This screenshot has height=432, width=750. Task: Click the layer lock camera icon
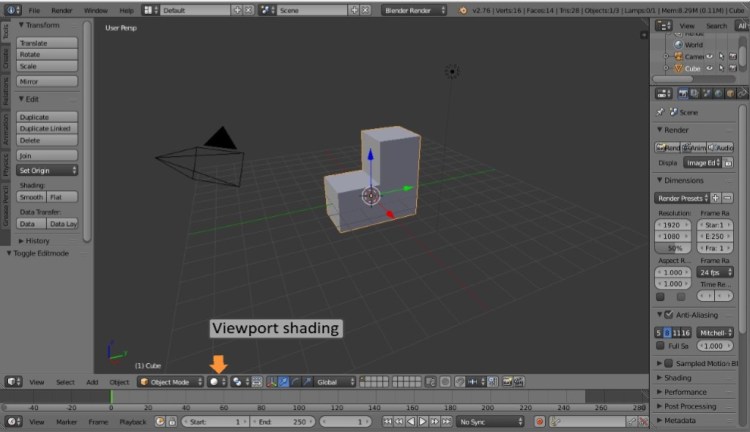(430, 382)
